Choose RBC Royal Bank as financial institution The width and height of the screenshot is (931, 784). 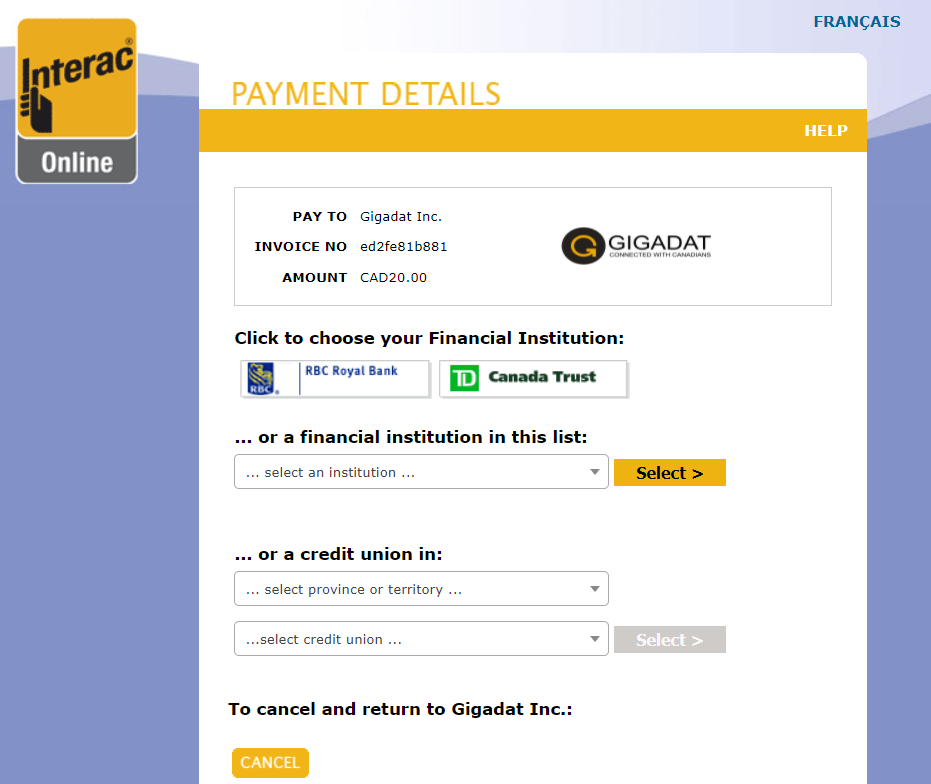[x=335, y=378]
